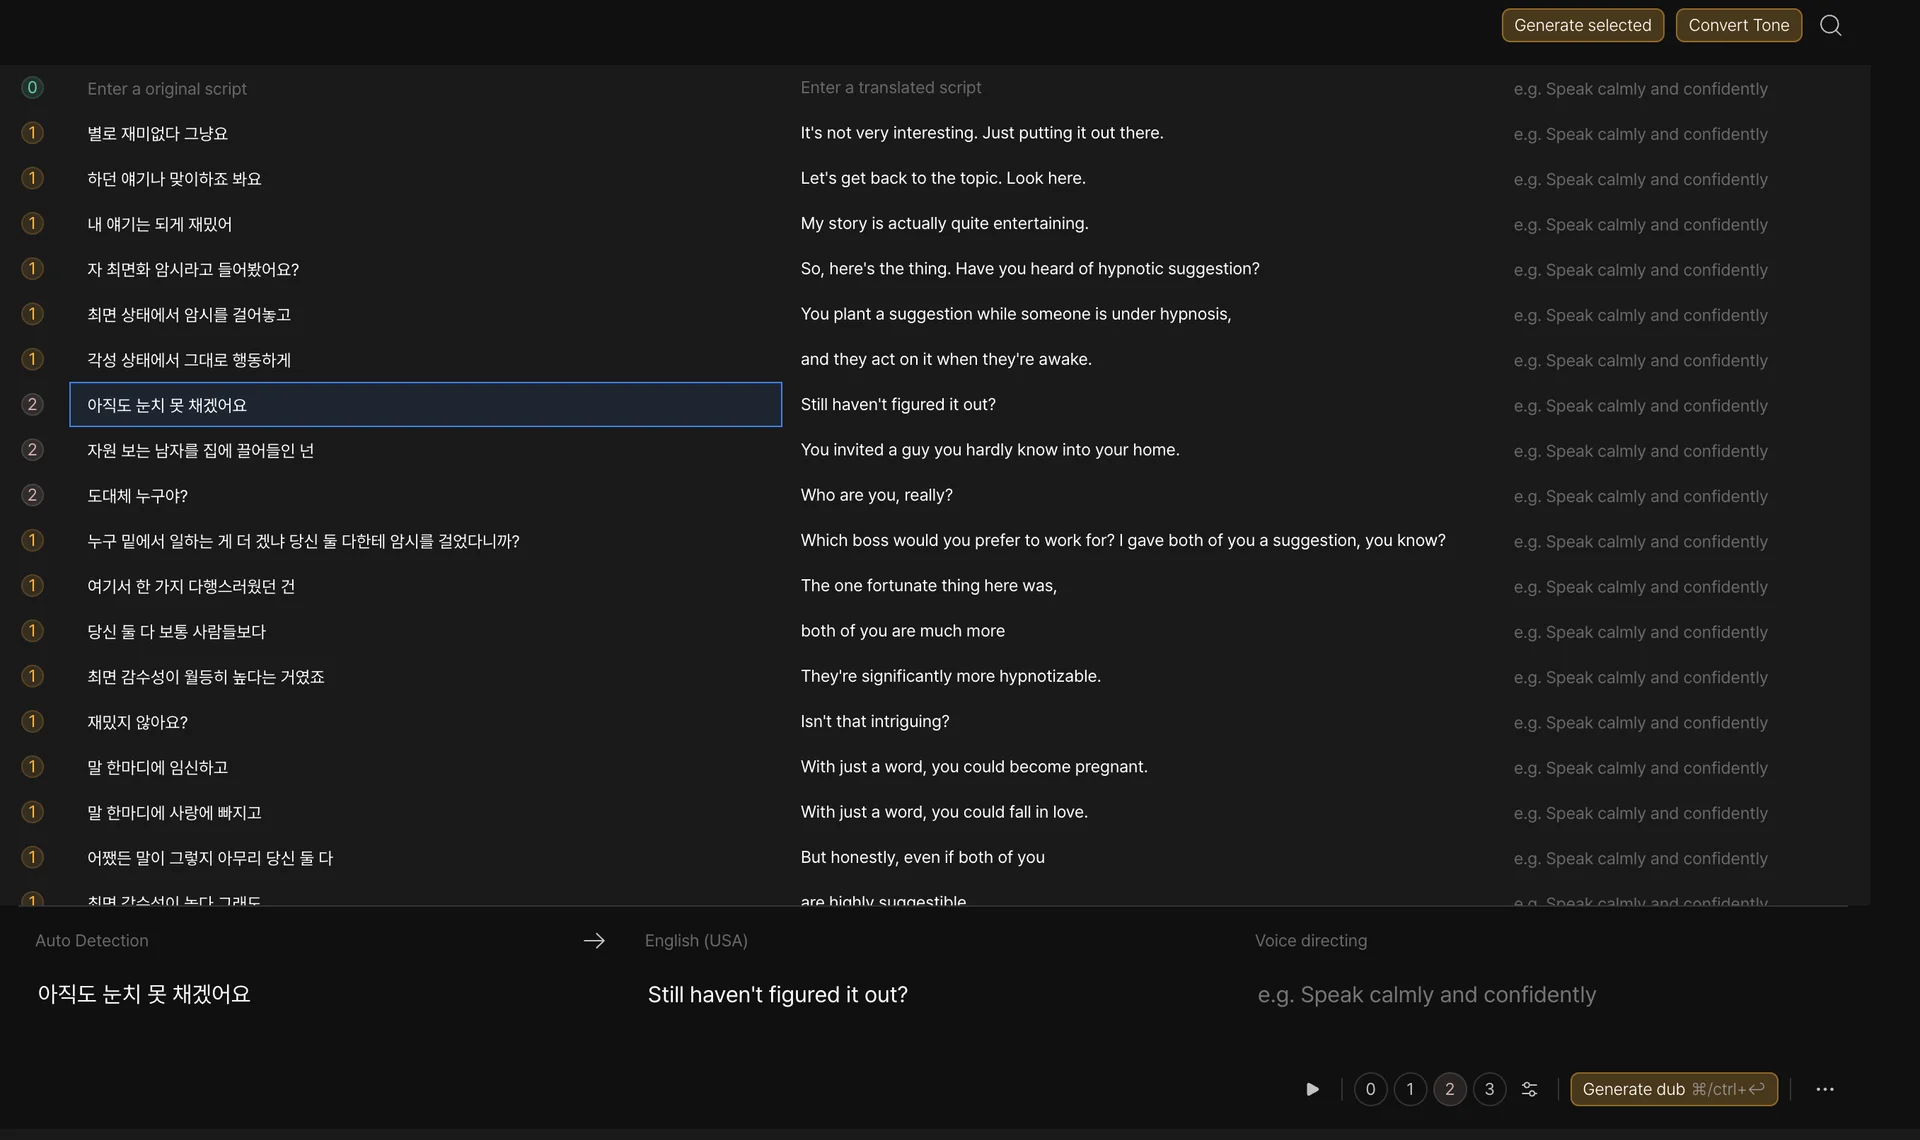Click speaker badge 0 on the empty row
1920x1140 pixels.
[32, 88]
